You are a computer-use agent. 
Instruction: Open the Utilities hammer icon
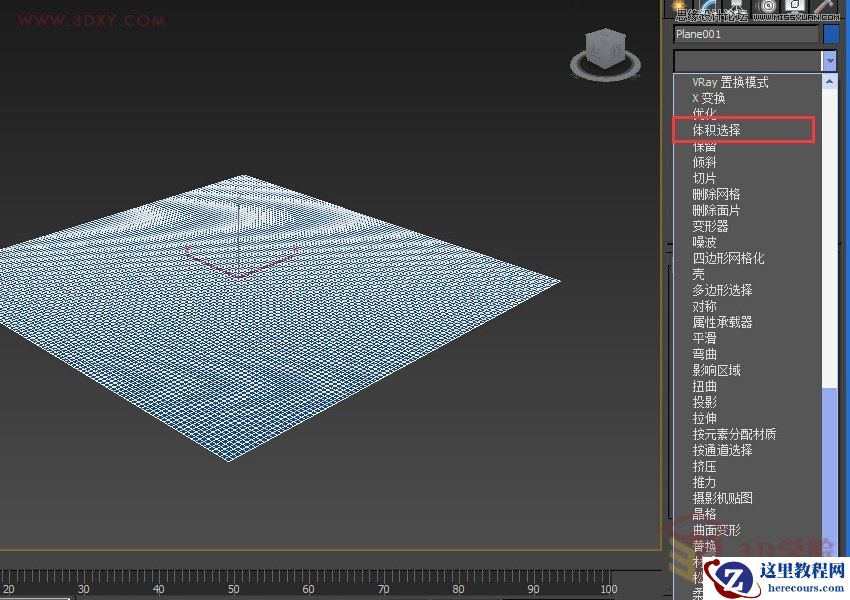pyautogui.click(x=824, y=8)
